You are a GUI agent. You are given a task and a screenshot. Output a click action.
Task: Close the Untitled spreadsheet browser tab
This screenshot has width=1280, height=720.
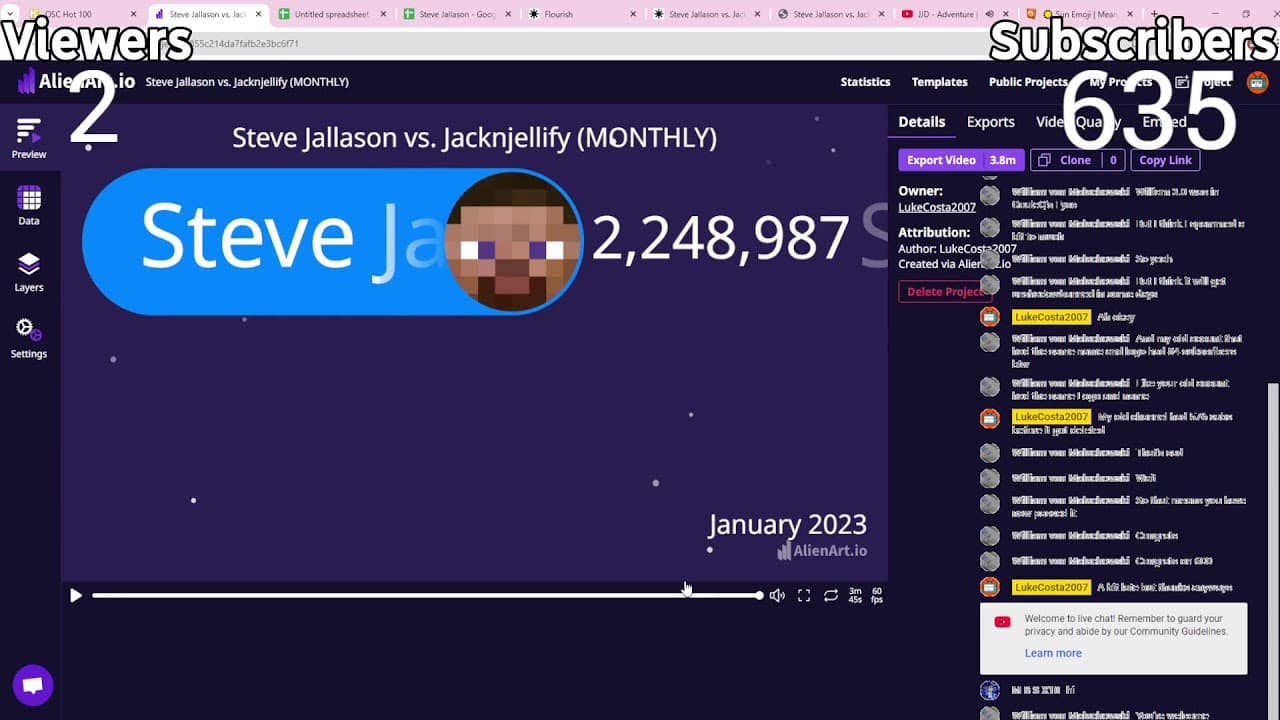[x=383, y=14]
